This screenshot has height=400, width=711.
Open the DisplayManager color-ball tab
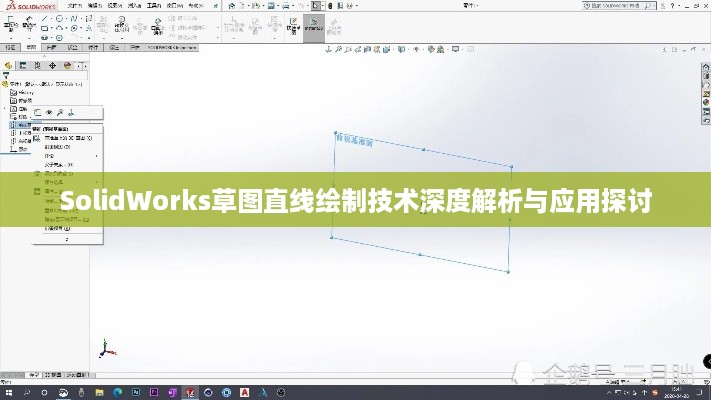click(x=66, y=66)
